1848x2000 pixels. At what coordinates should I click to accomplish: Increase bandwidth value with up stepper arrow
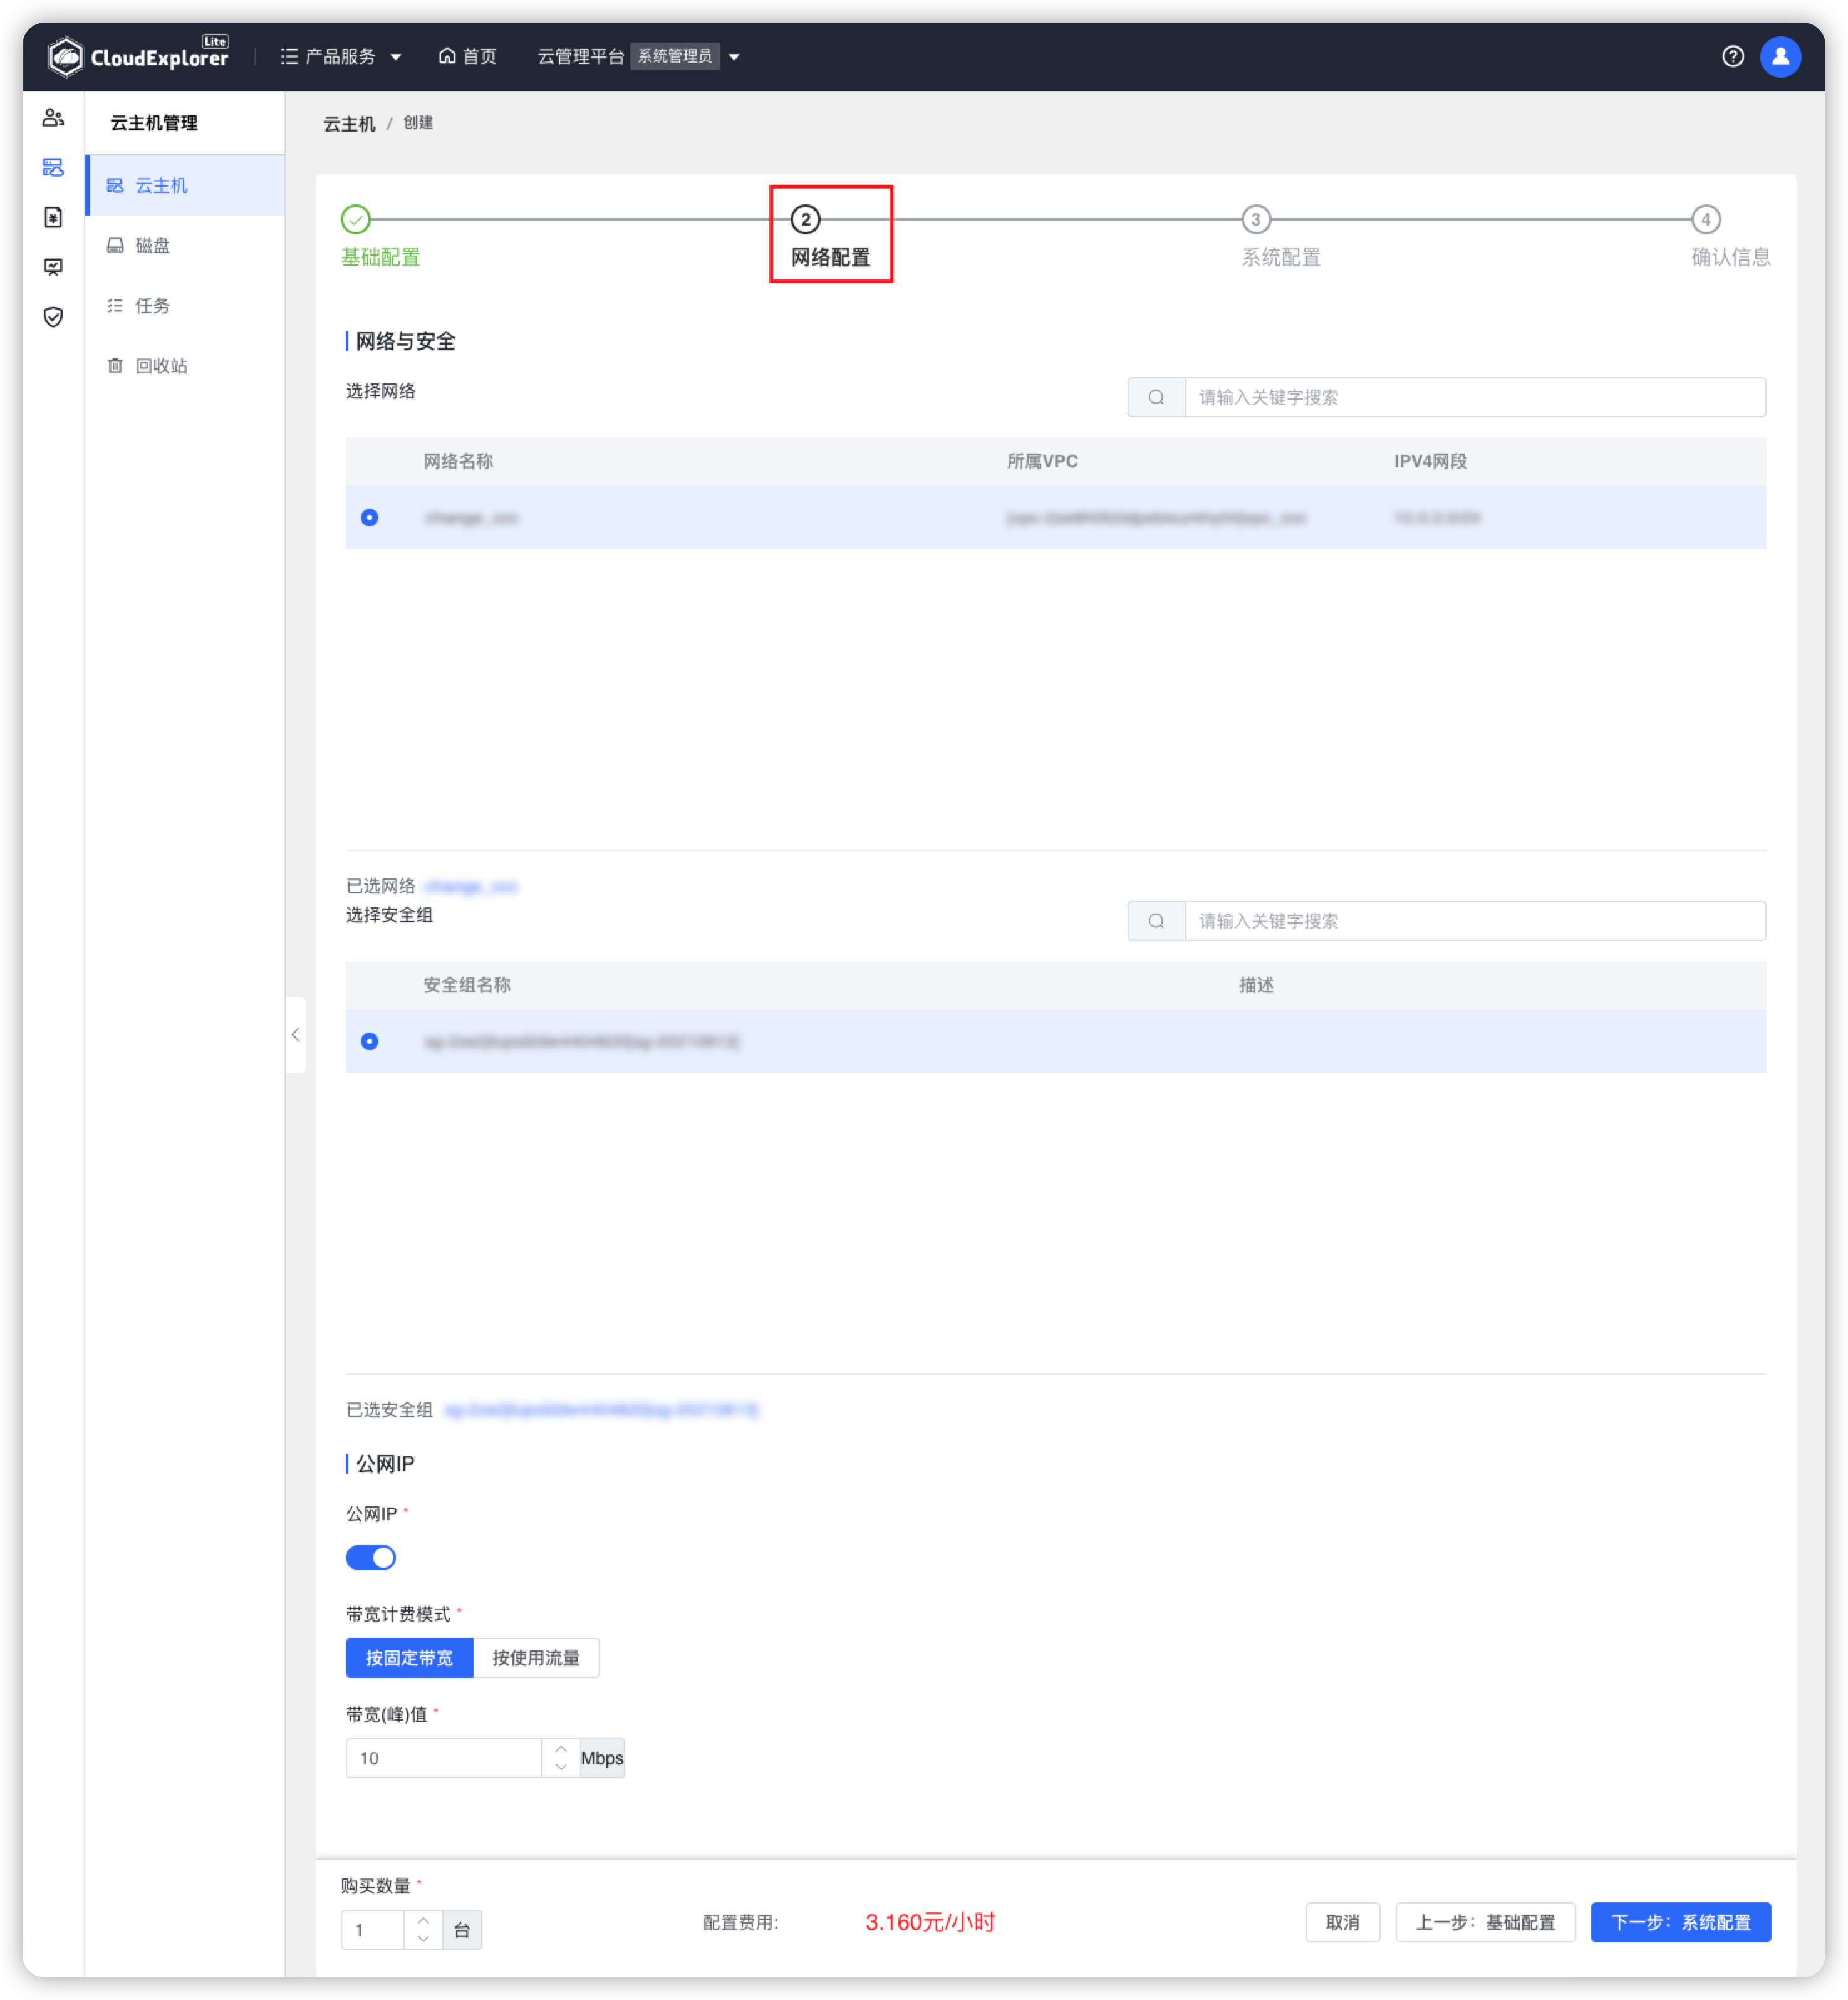pos(562,1749)
